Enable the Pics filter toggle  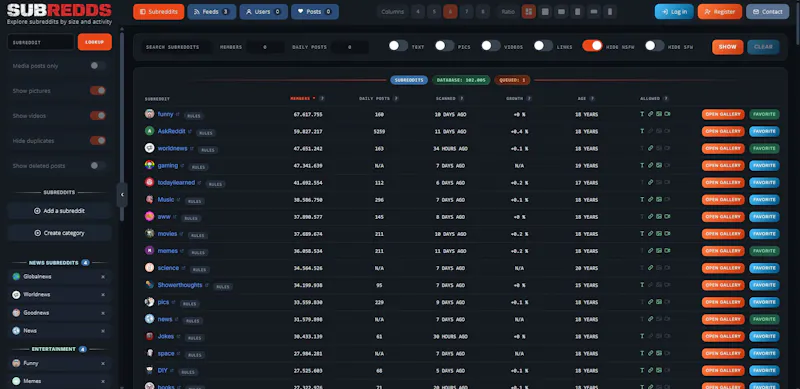click(x=444, y=46)
